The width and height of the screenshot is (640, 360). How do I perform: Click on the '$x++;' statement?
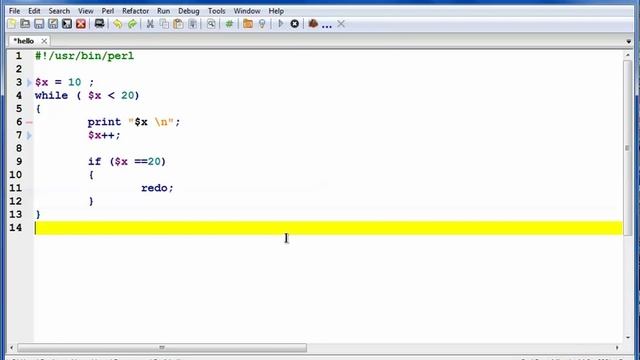tap(104, 135)
